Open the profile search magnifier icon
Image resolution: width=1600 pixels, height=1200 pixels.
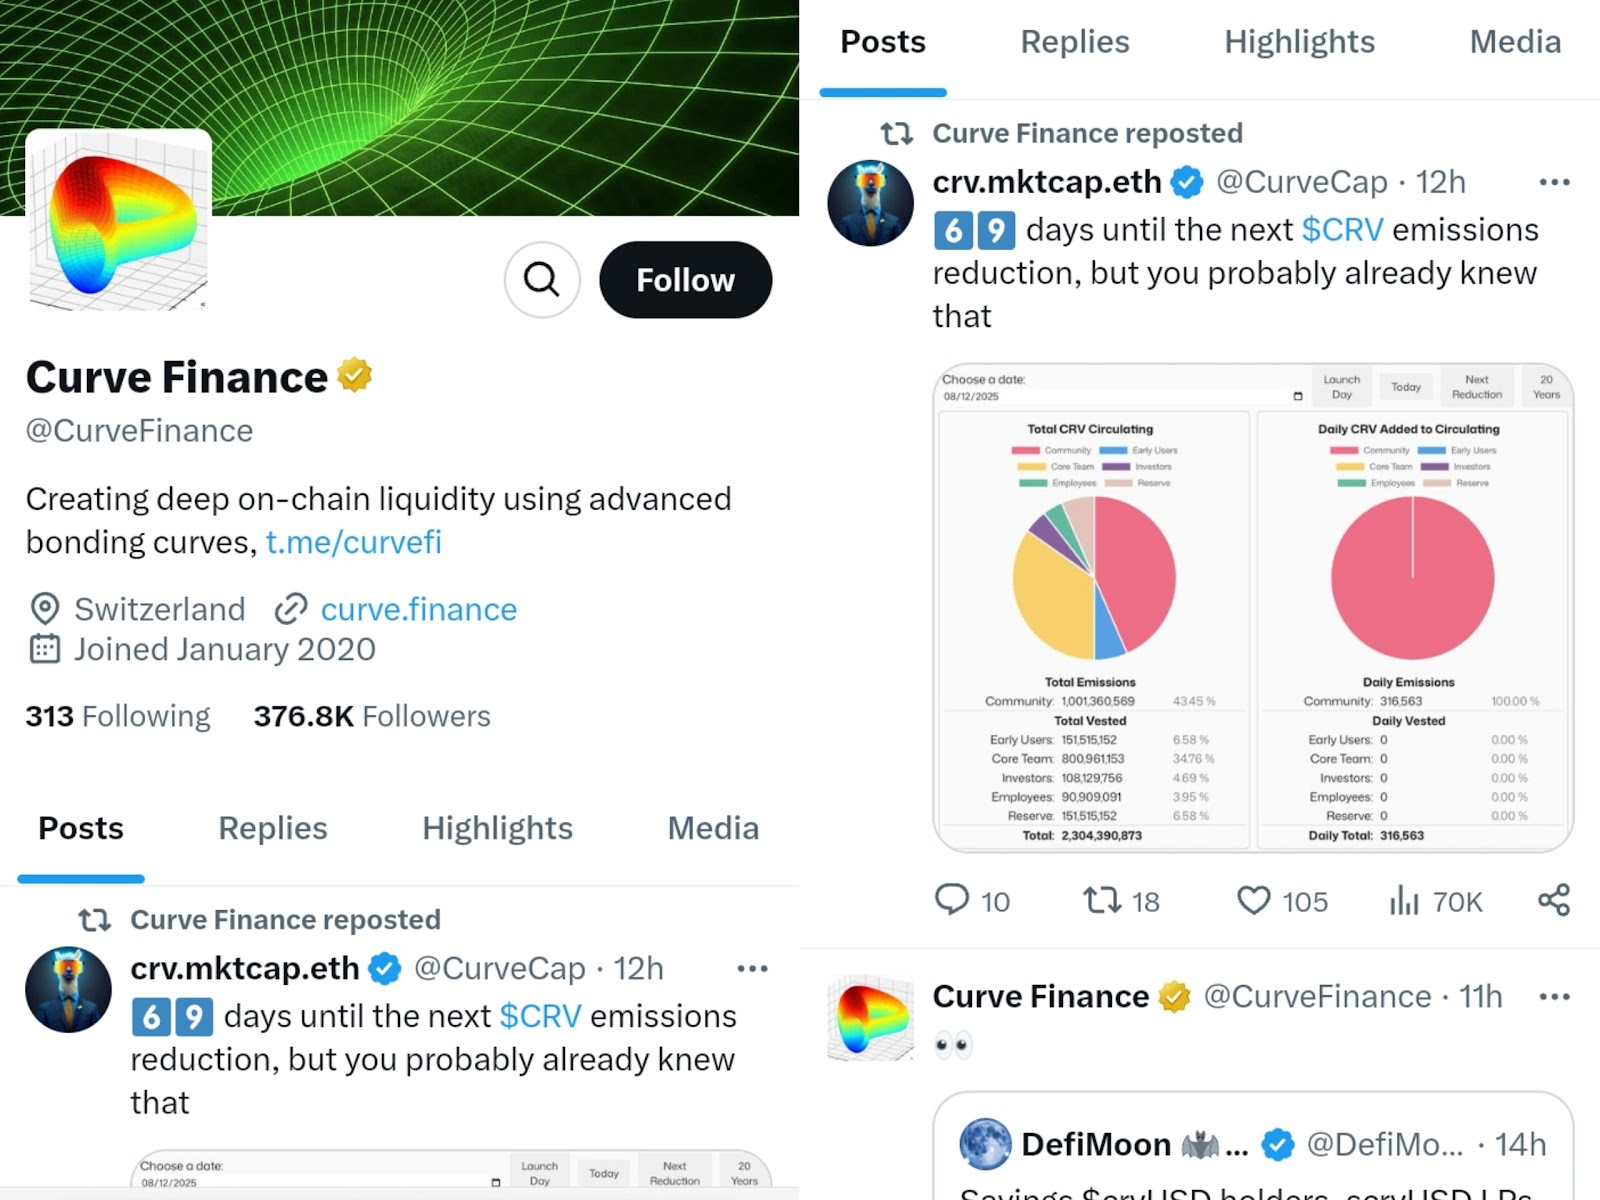click(542, 280)
